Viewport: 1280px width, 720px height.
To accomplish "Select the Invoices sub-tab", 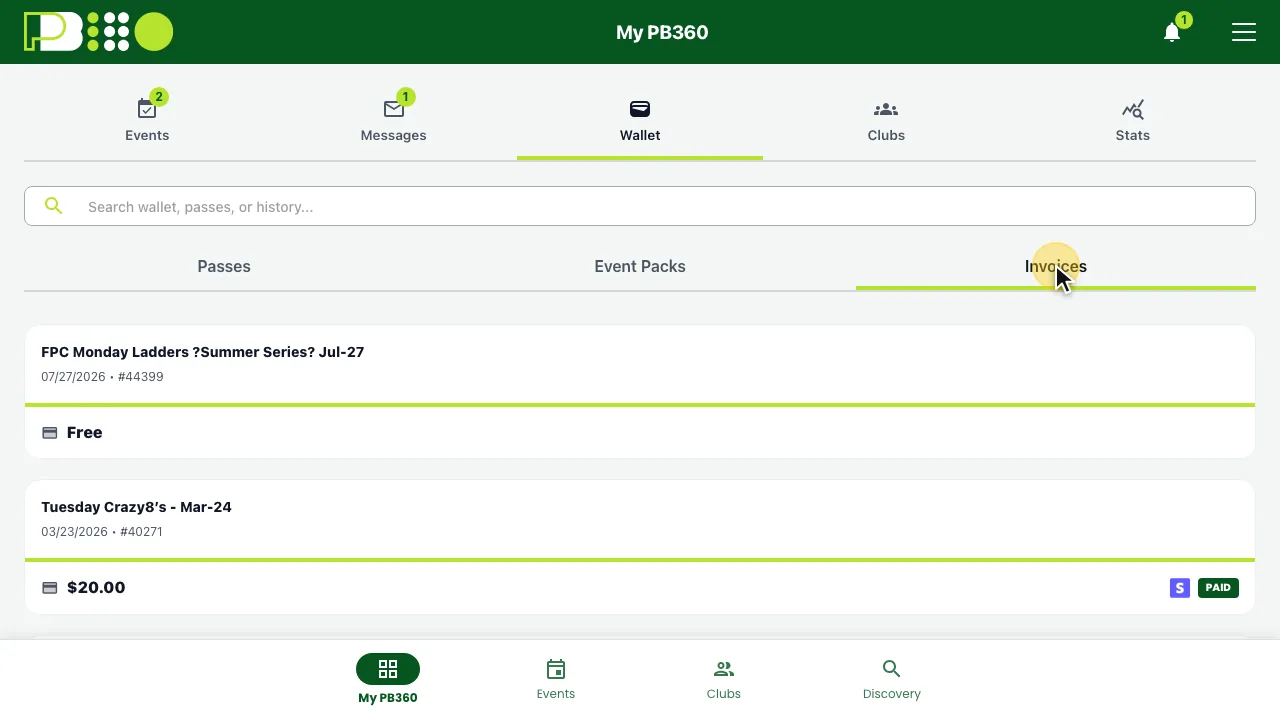I will [1056, 266].
